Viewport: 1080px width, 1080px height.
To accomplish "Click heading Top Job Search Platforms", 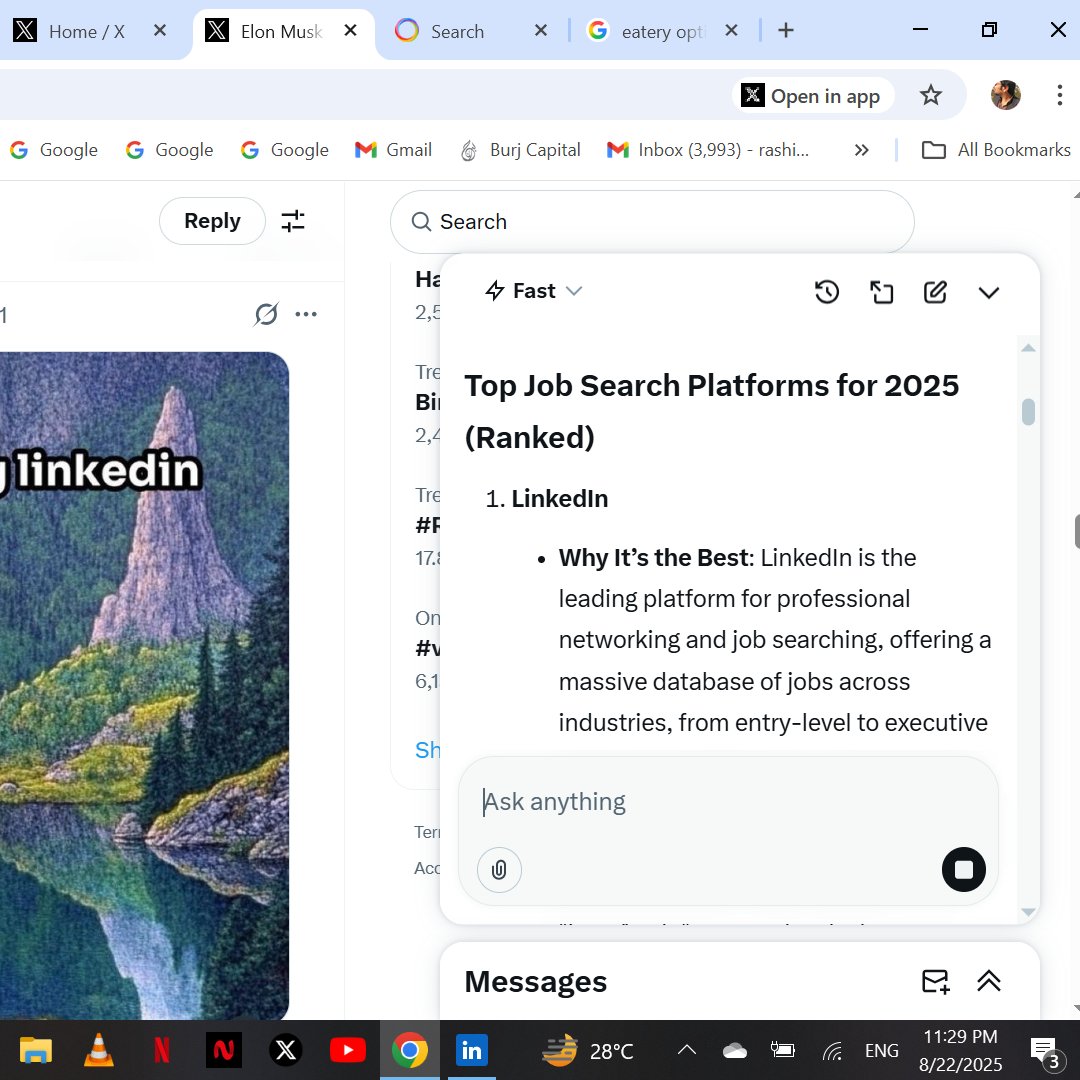I will pos(711,411).
